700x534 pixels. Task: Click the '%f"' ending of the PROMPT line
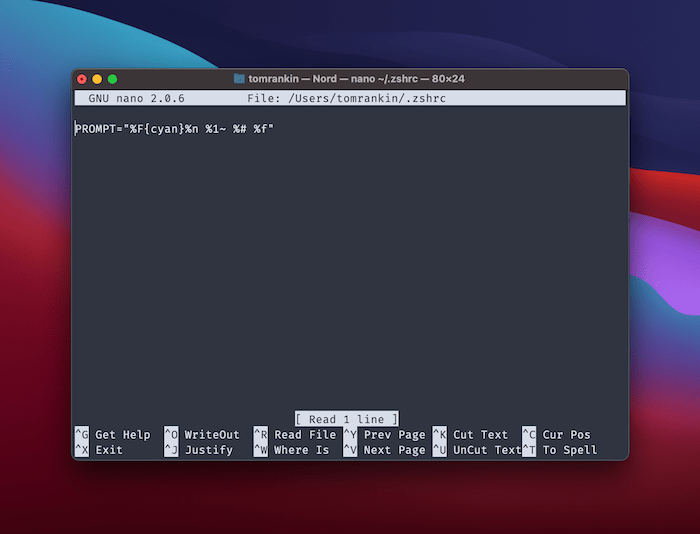tap(263, 129)
